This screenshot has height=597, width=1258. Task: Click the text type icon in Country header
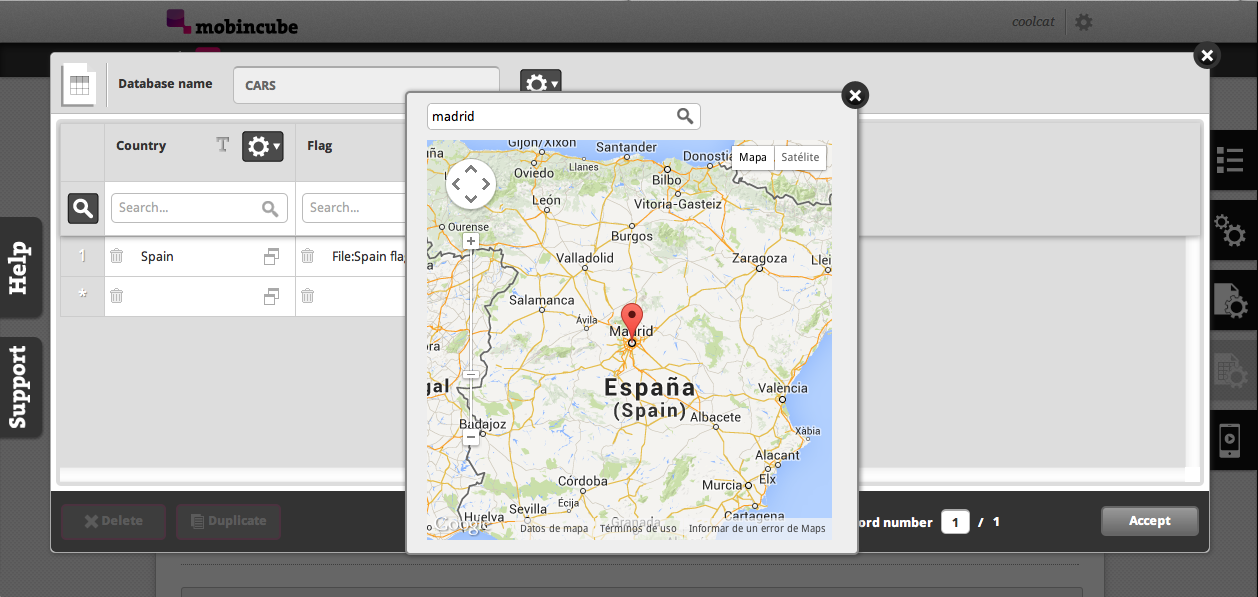[223, 145]
